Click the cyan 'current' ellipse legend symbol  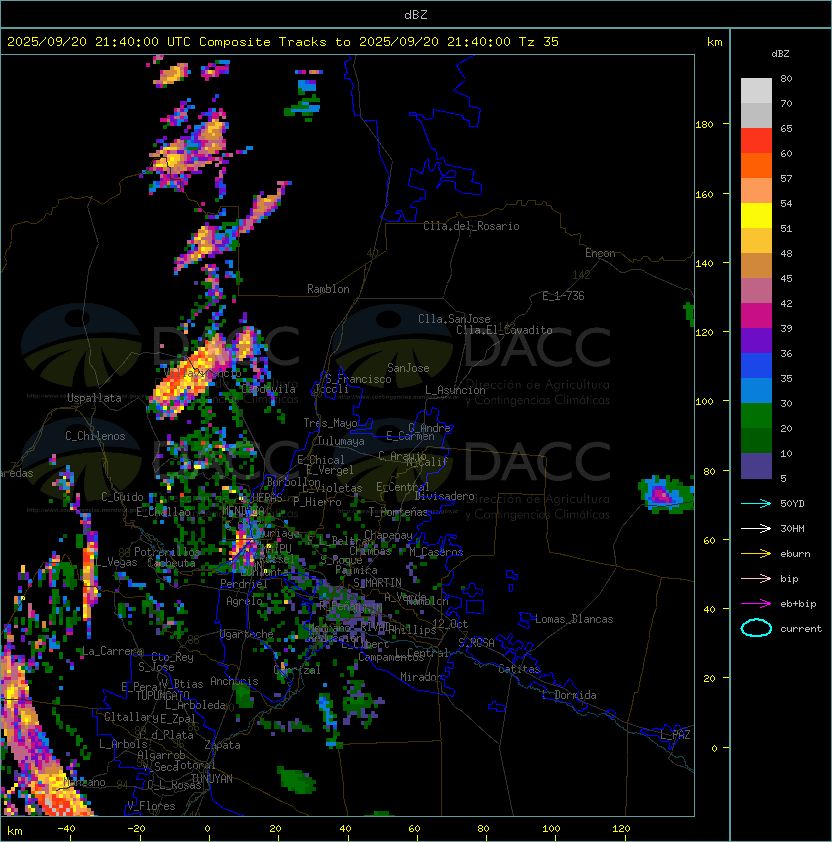(x=756, y=628)
